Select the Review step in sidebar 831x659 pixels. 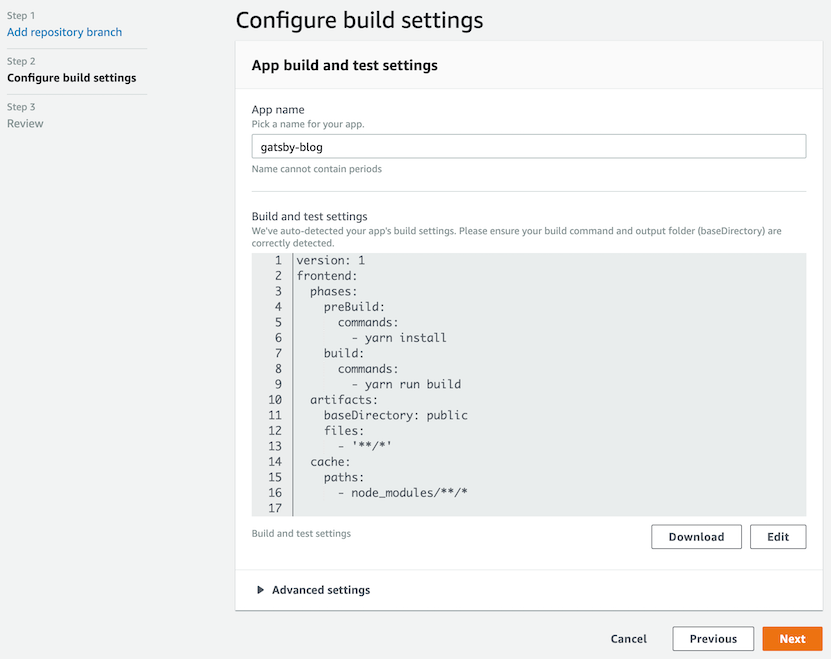pyautogui.click(x=25, y=124)
